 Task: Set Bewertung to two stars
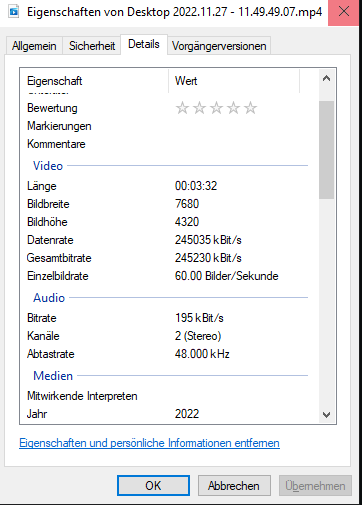(x=199, y=108)
